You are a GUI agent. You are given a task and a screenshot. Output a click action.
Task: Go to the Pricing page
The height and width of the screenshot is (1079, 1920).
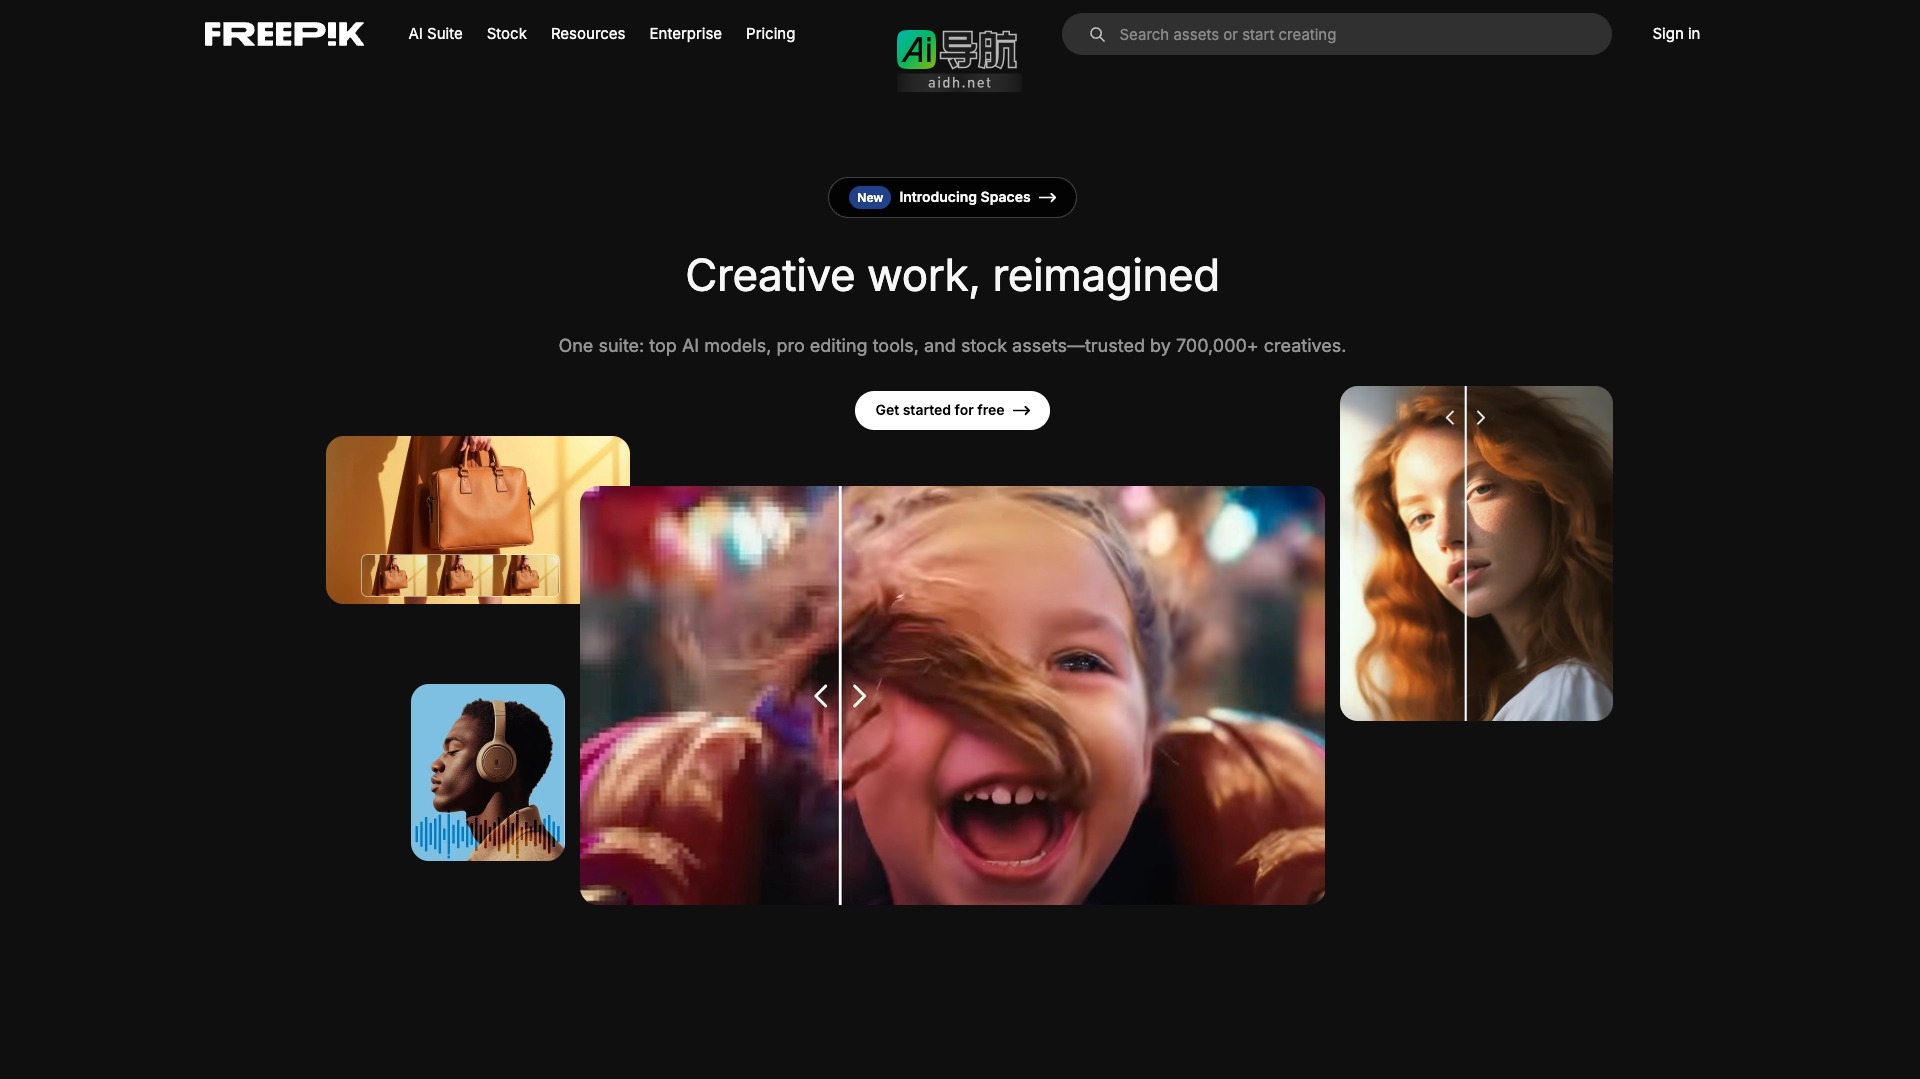pos(770,34)
